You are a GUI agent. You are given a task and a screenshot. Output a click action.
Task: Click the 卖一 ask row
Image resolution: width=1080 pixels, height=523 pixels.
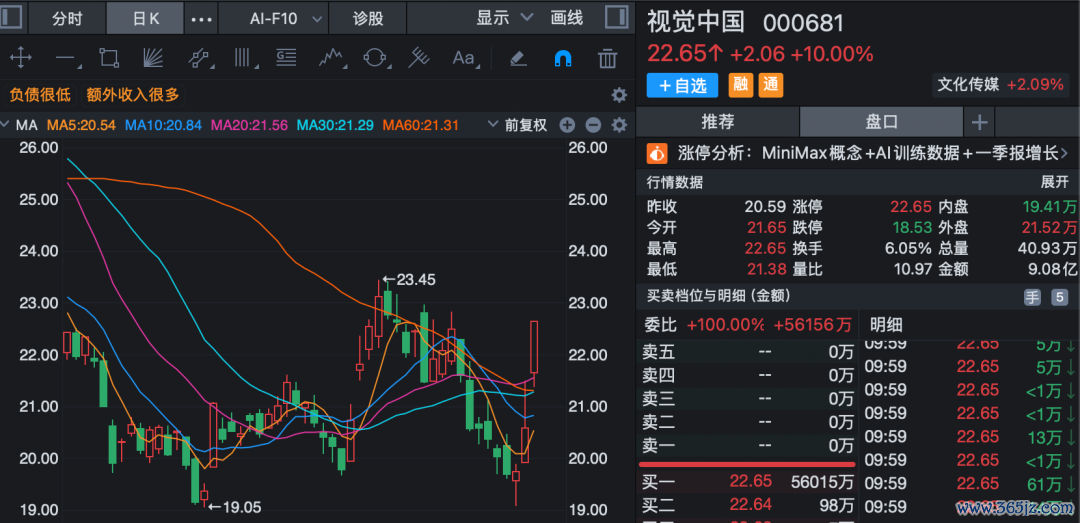pyautogui.click(x=747, y=446)
